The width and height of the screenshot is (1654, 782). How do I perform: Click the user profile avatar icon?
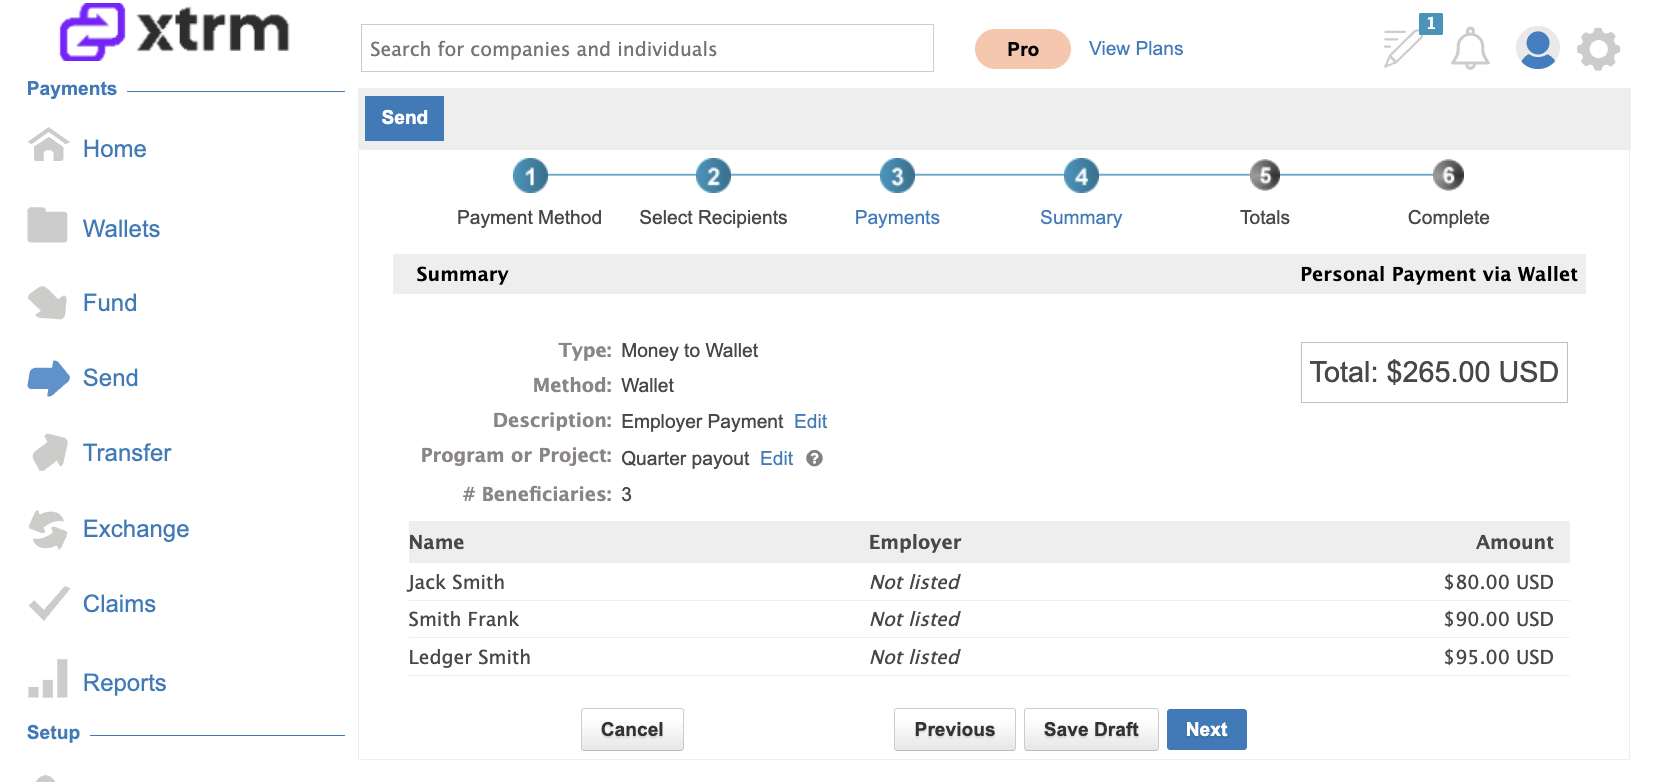[x=1537, y=48]
